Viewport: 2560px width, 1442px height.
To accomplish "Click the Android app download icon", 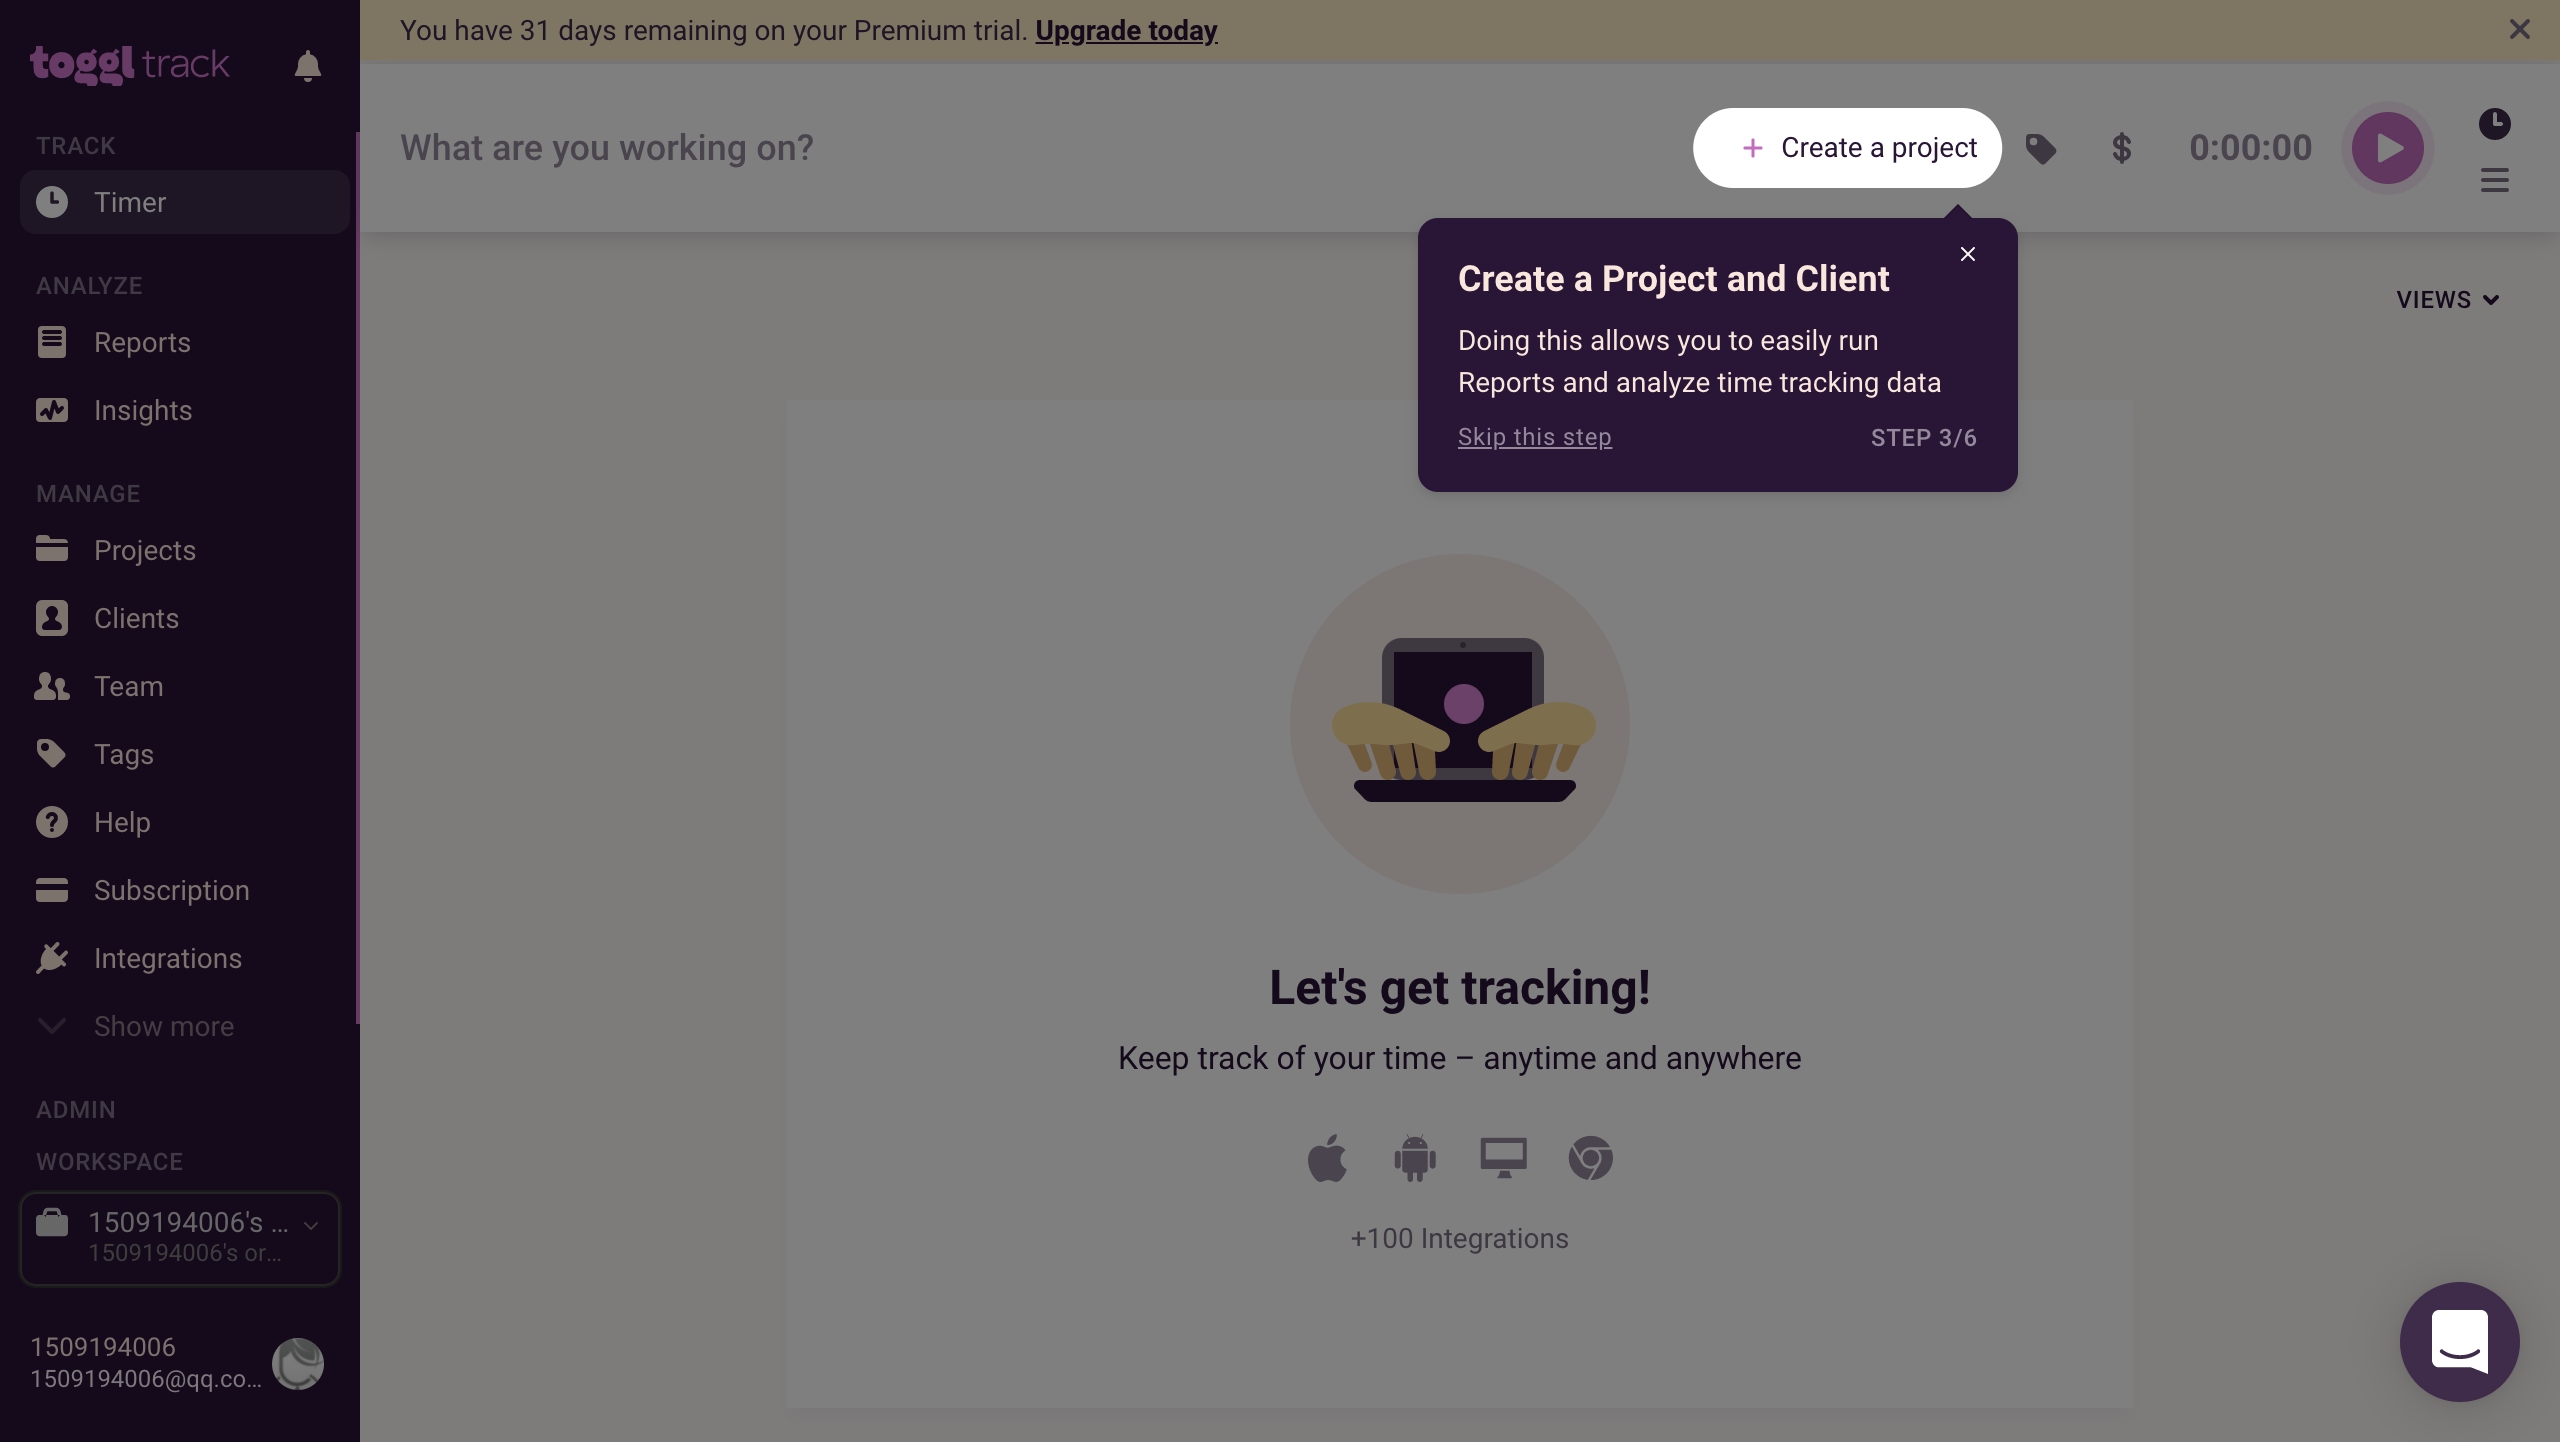I will 1414,1158.
